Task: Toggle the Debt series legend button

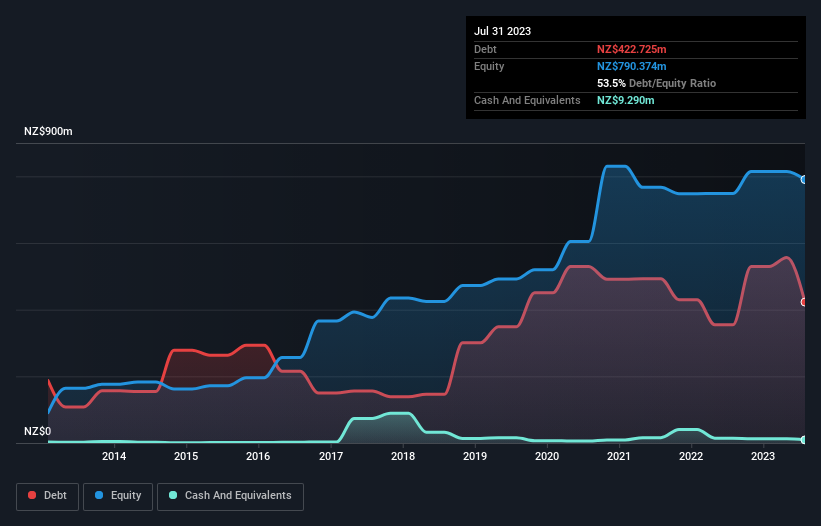Action: pos(48,496)
